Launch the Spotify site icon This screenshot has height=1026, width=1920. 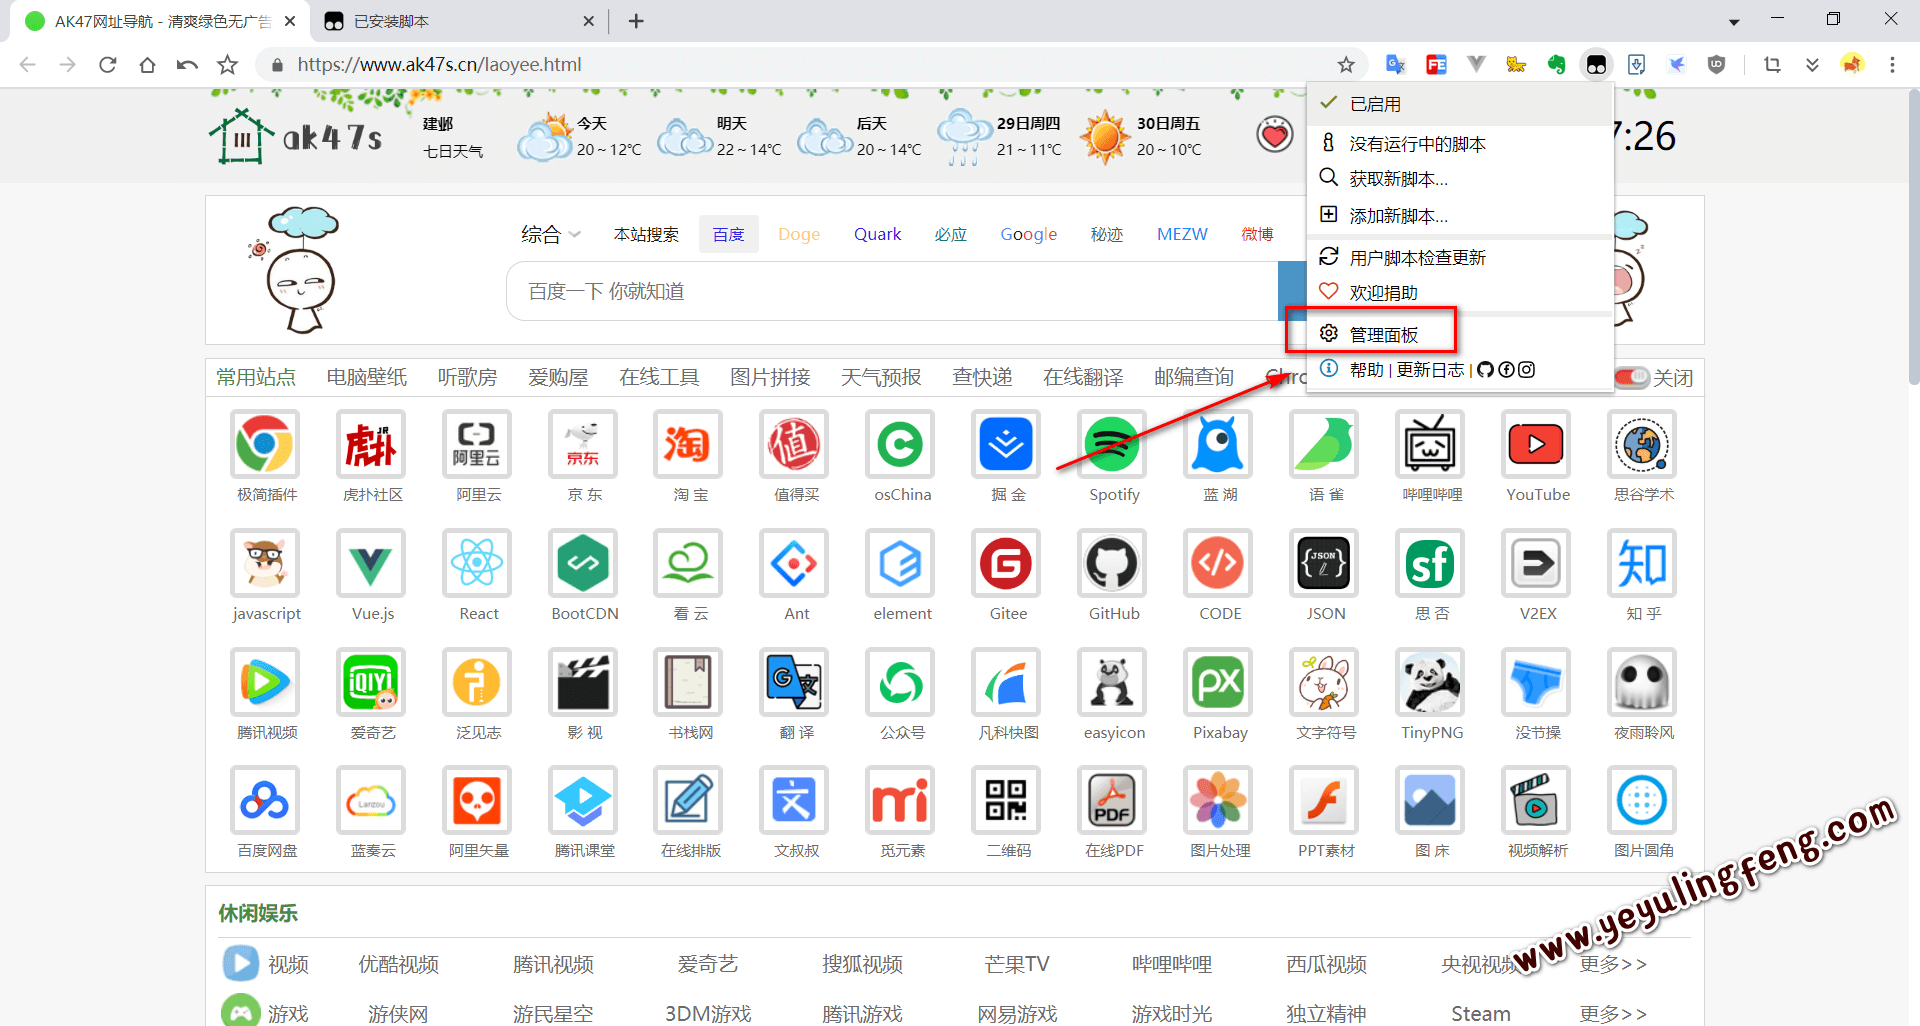click(x=1112, y=444)
